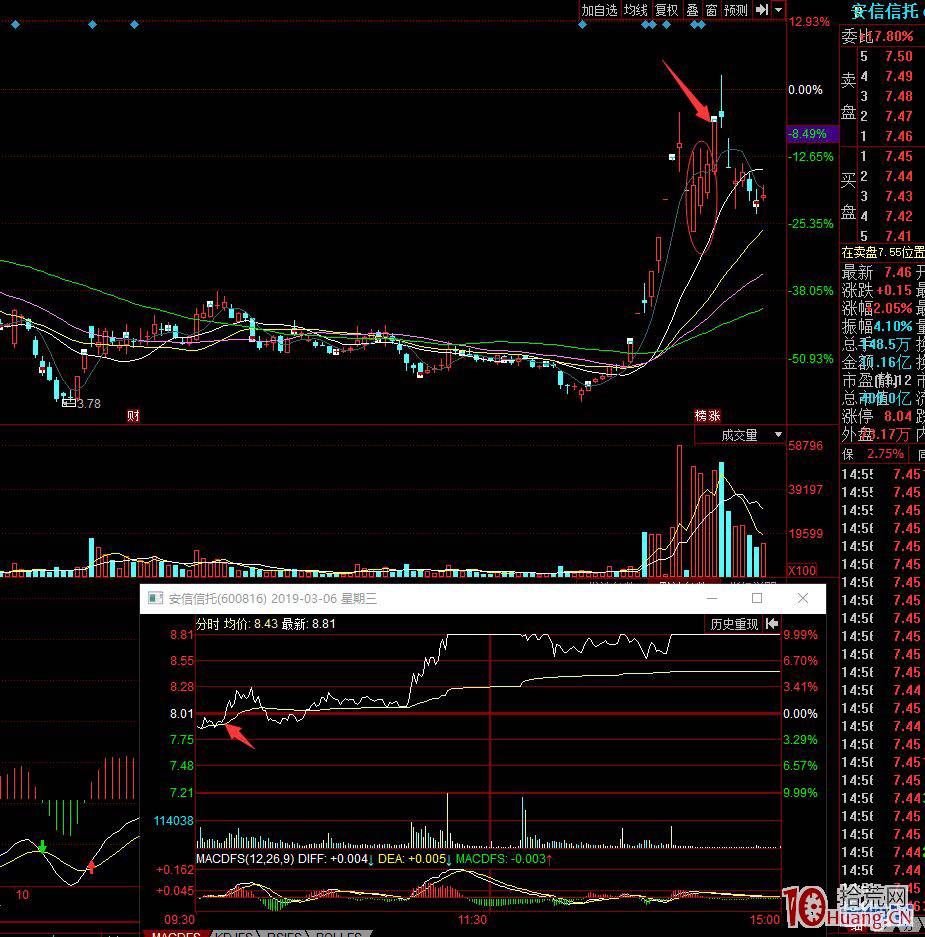The width and height of the screenshot is (925, 937).
Task: Click the 在卖盘7.55位置 notice line
Action: pos(883,253)
